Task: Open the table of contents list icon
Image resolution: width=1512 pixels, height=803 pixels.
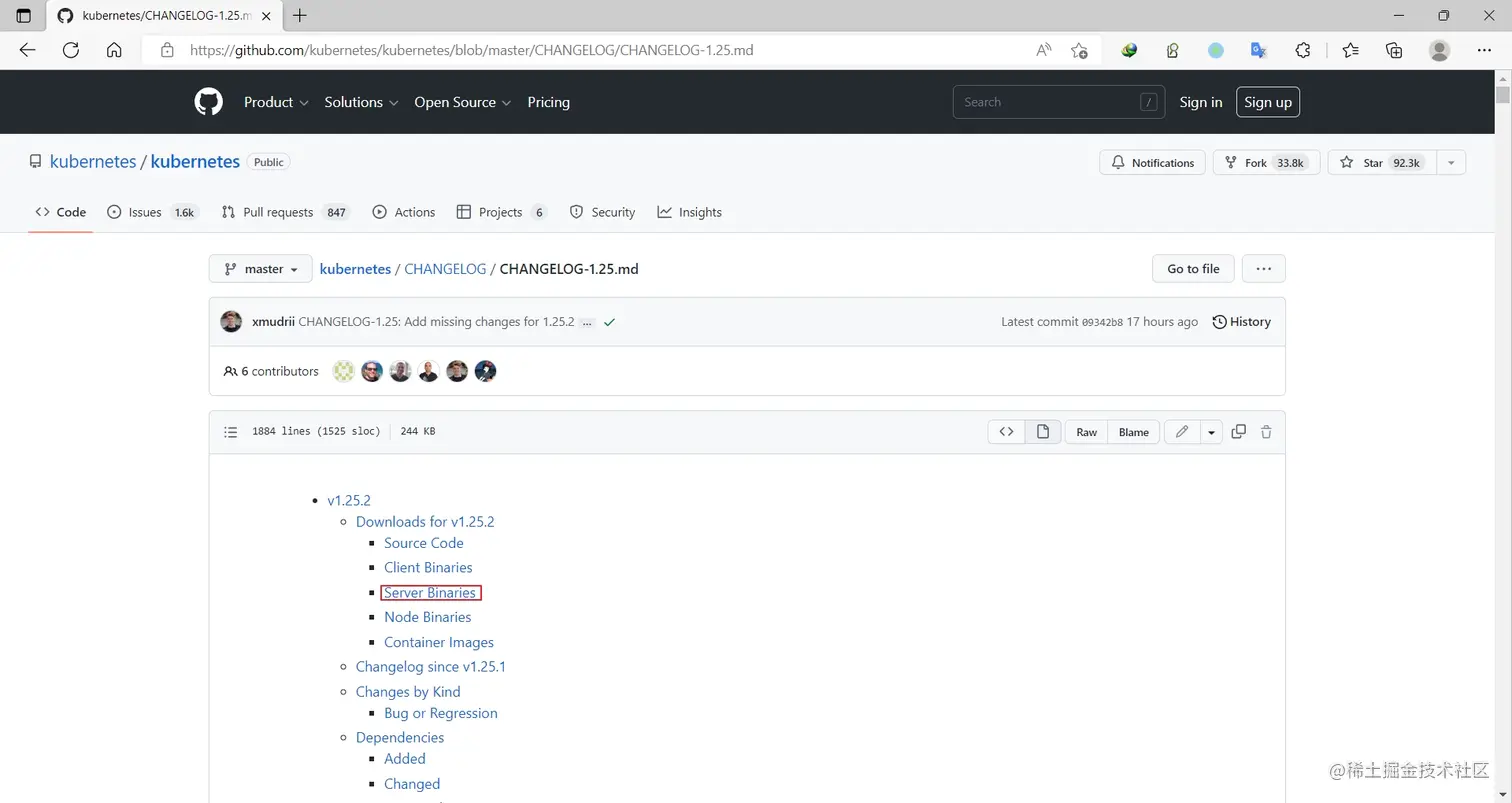Action: (231, 432)
